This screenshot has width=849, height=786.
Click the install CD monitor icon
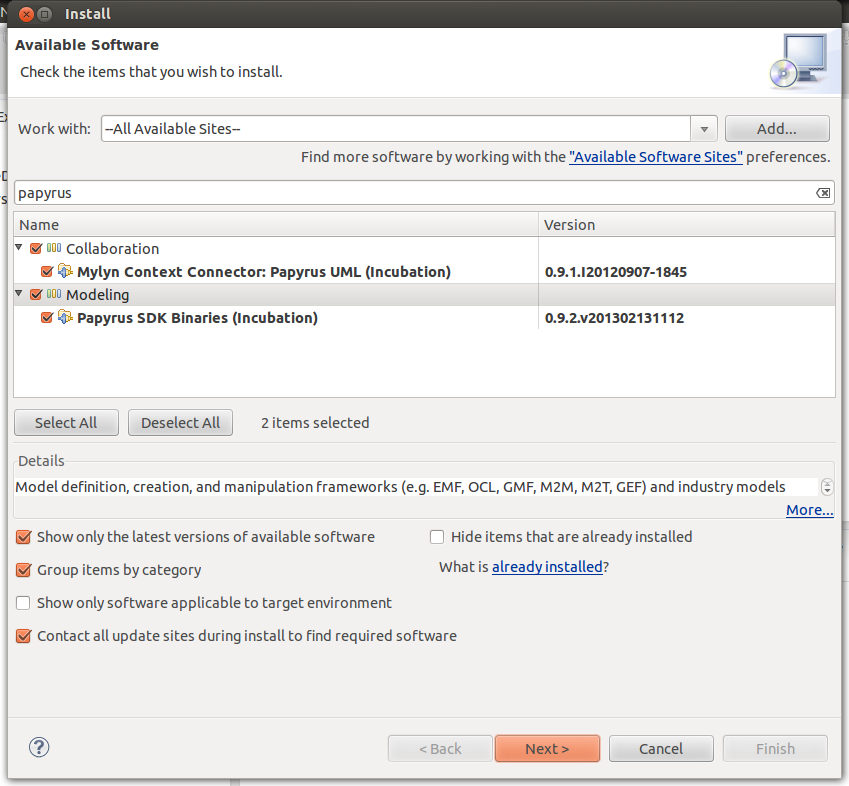(799, 60)
